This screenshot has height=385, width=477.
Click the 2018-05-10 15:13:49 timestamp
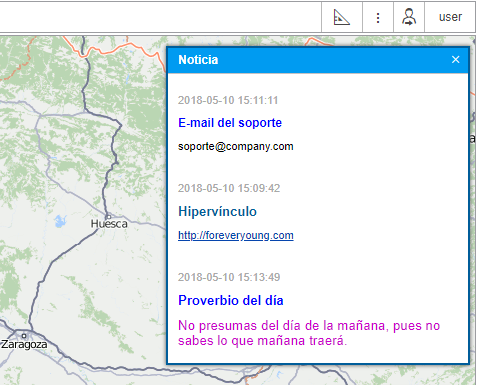point(229,277)
